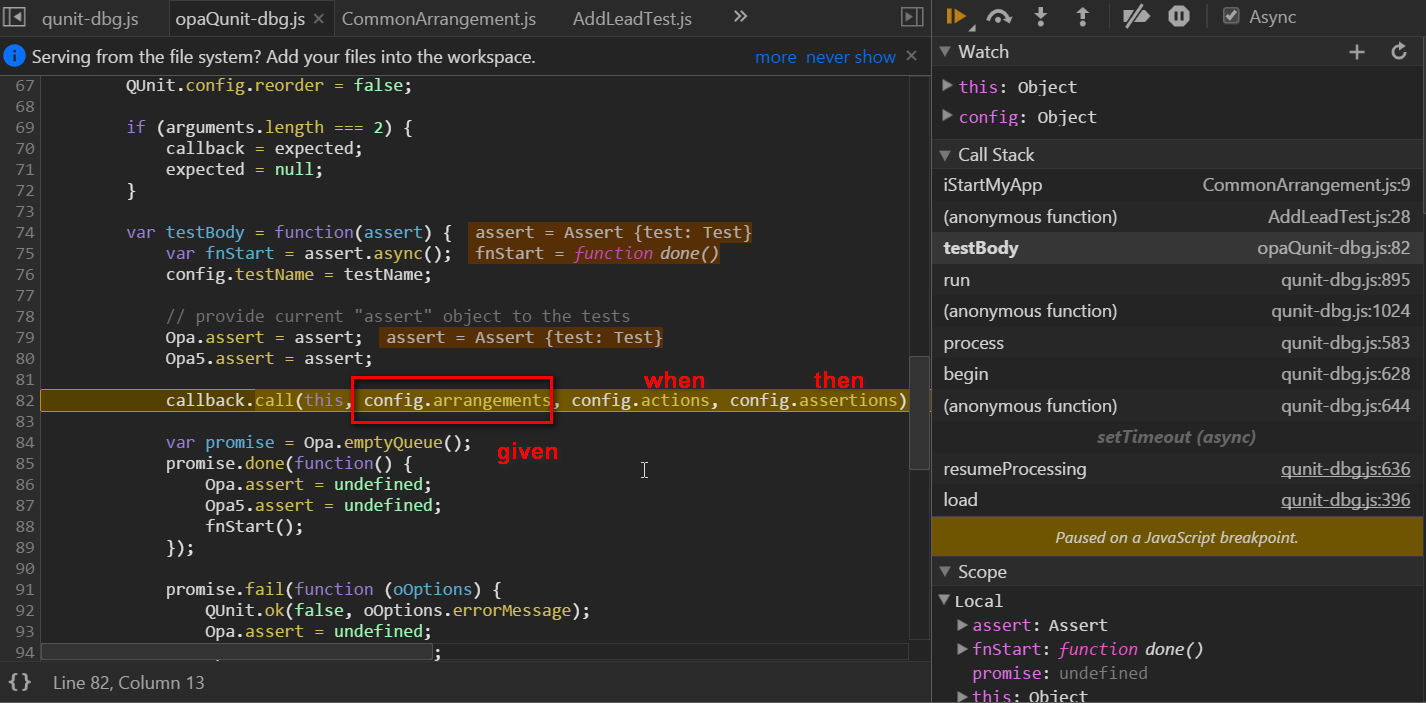
Task: Click 'Line 82, Column 13' status text
Action: 129,683
